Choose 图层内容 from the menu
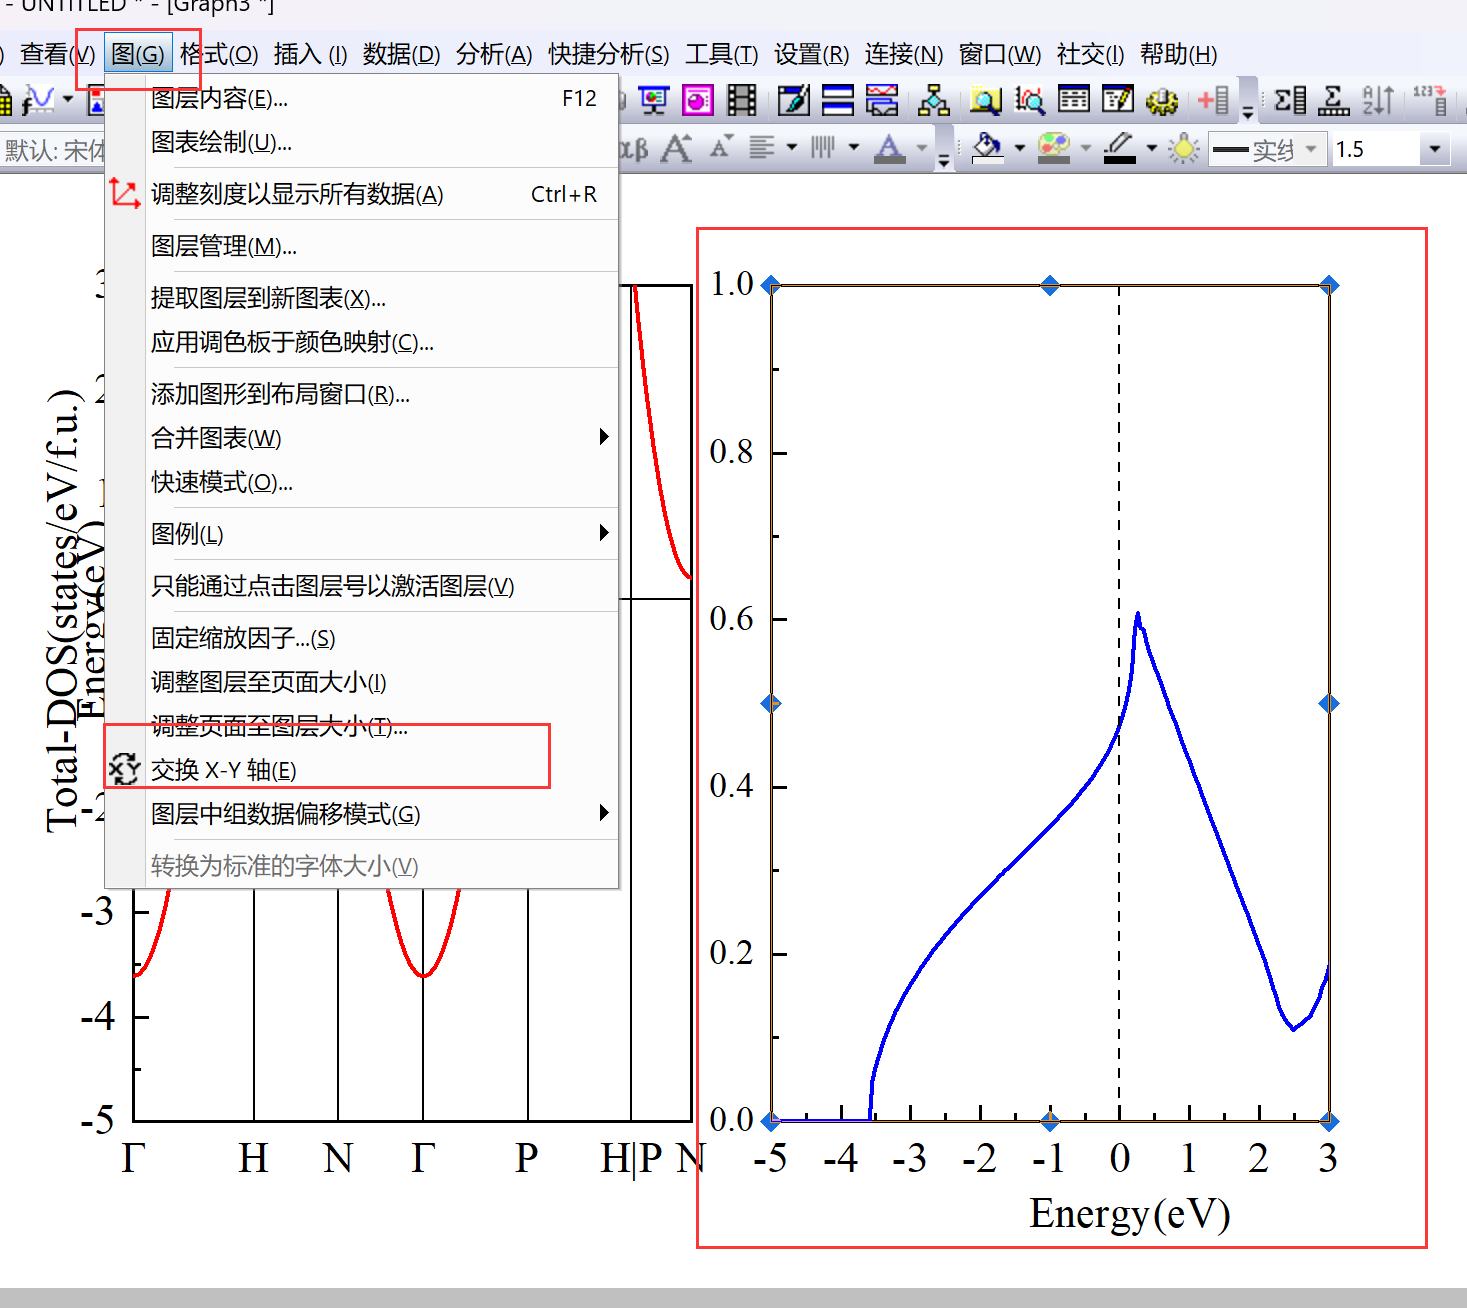1467x1308 pixels. tap(362, 98)
